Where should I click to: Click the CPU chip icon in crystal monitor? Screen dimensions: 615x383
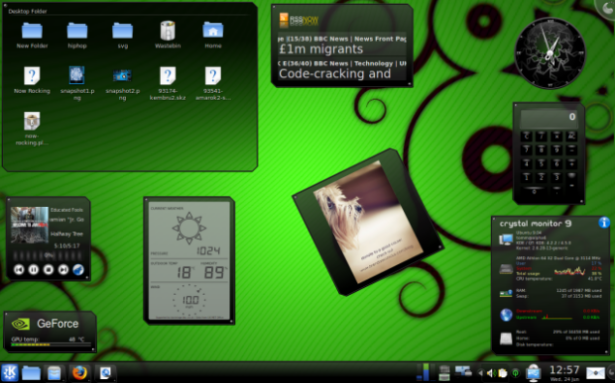pos(506,269)
